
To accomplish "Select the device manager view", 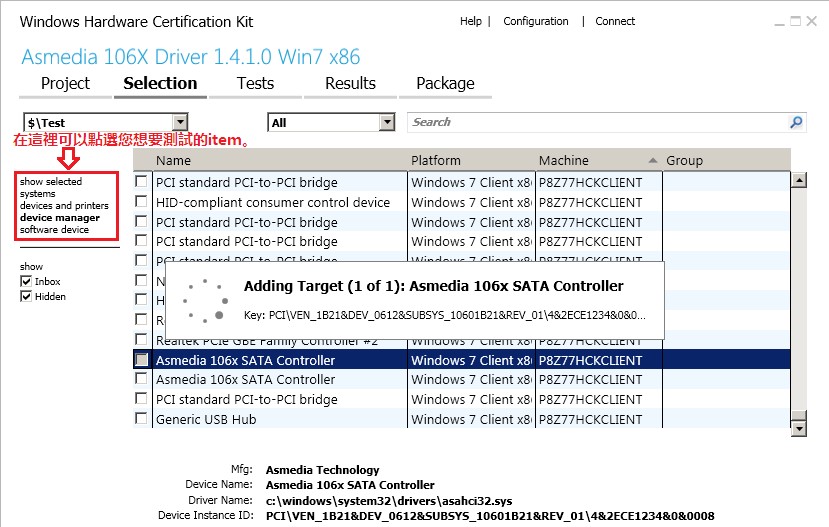I will [60, 217].
